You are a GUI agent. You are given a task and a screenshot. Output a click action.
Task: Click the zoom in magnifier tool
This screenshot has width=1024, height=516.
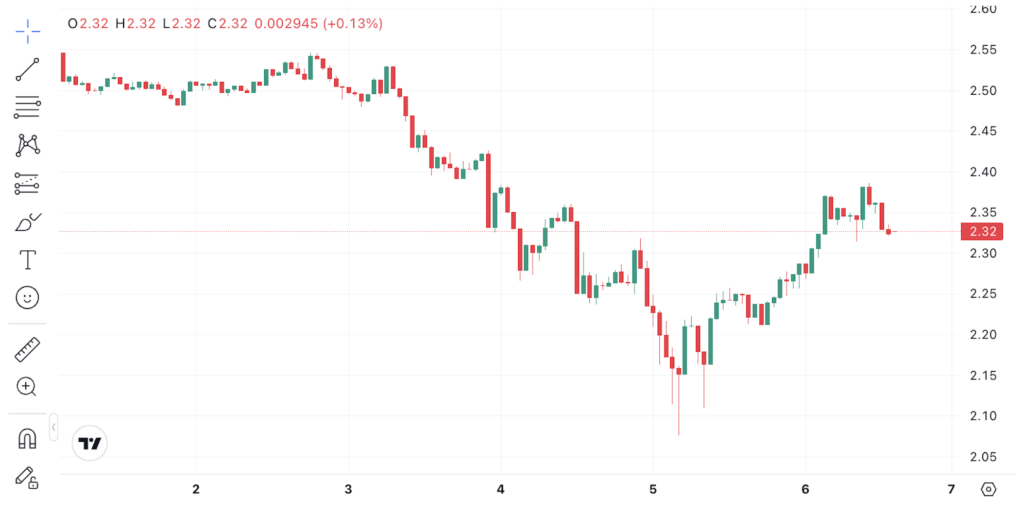click(x=27, y=387)
